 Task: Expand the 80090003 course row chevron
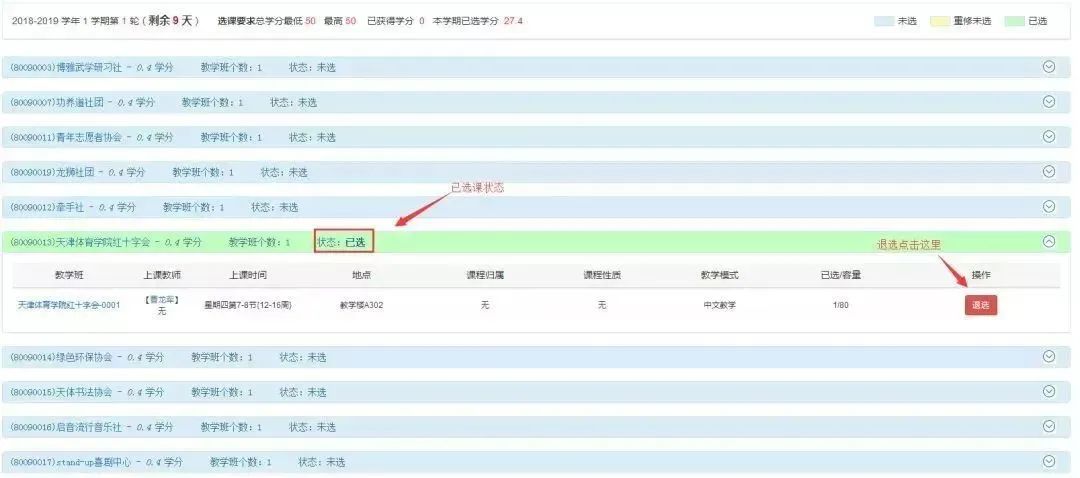tap(1049, 66)
